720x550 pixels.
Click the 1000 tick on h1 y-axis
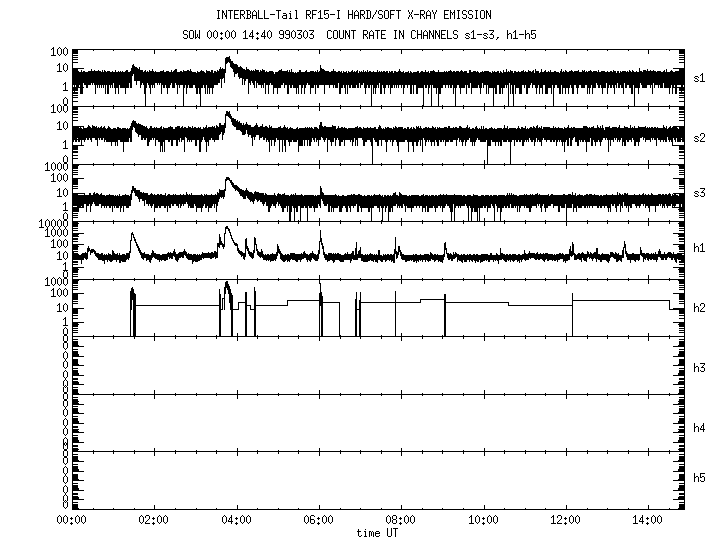coord(52,225)
